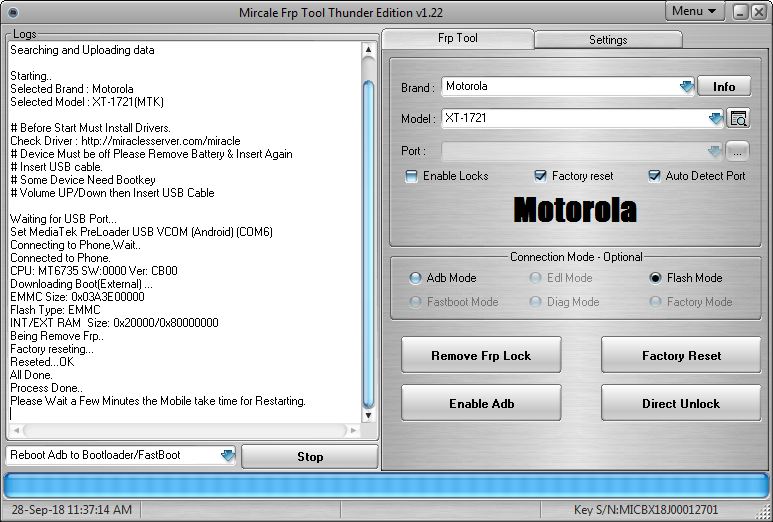The height and width of the screenshot is (522, 773).
Task: Toggle the Auto Detect Port checkbox
Action: tap(654, 176)
